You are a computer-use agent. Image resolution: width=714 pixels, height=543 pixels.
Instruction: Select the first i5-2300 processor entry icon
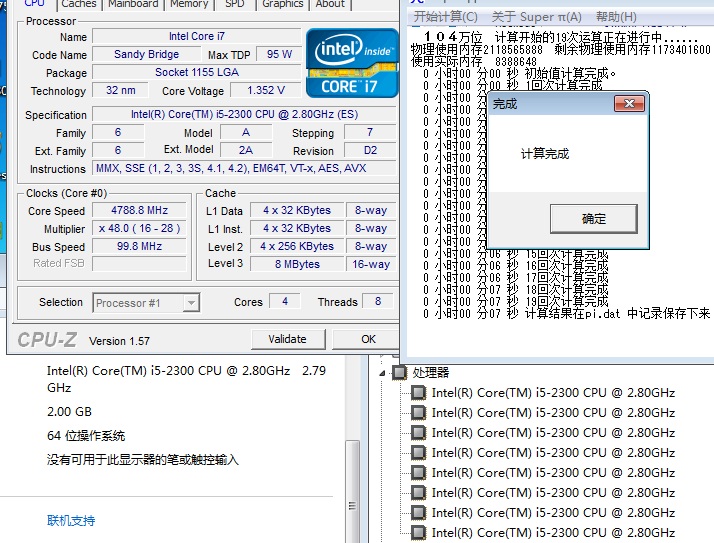click(418, 393)
